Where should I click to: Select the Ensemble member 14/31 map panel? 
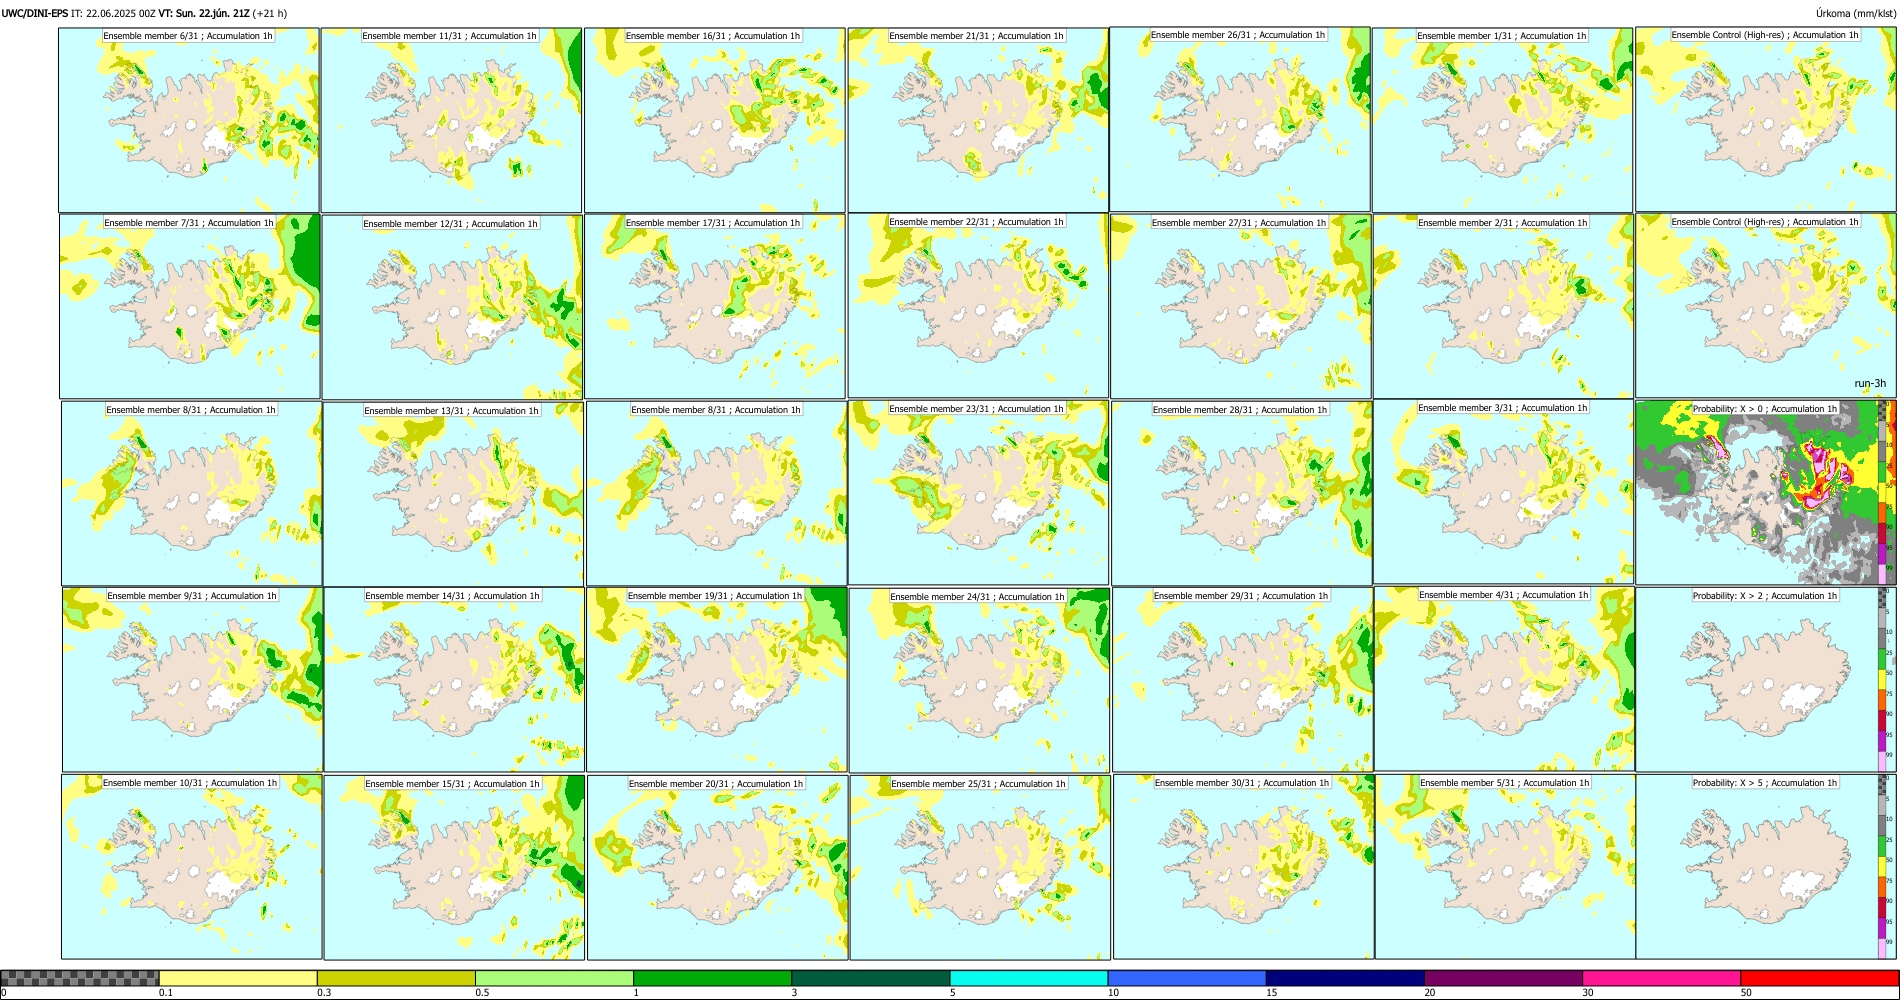tap(454, 679)
